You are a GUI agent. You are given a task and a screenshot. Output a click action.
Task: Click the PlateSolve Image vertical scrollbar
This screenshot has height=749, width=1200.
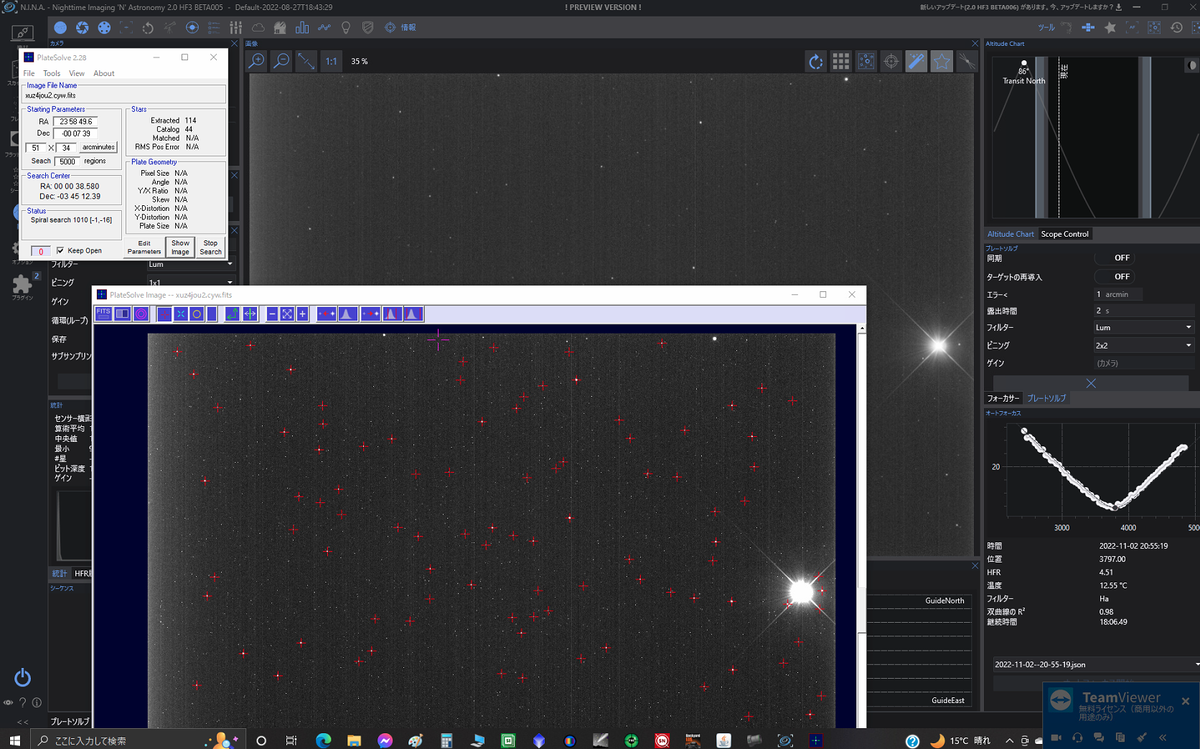coord(862,527)
